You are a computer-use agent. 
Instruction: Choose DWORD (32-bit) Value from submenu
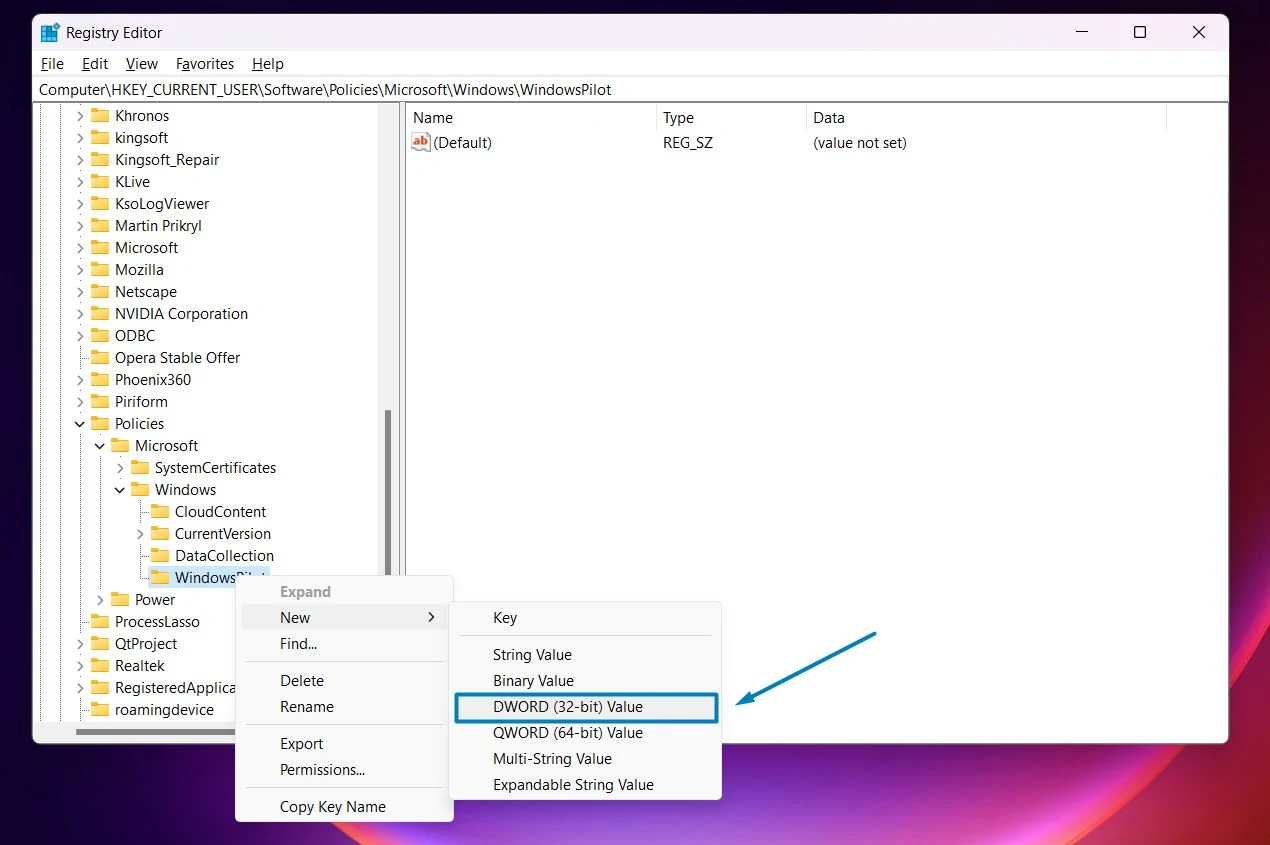coord(586,707)
